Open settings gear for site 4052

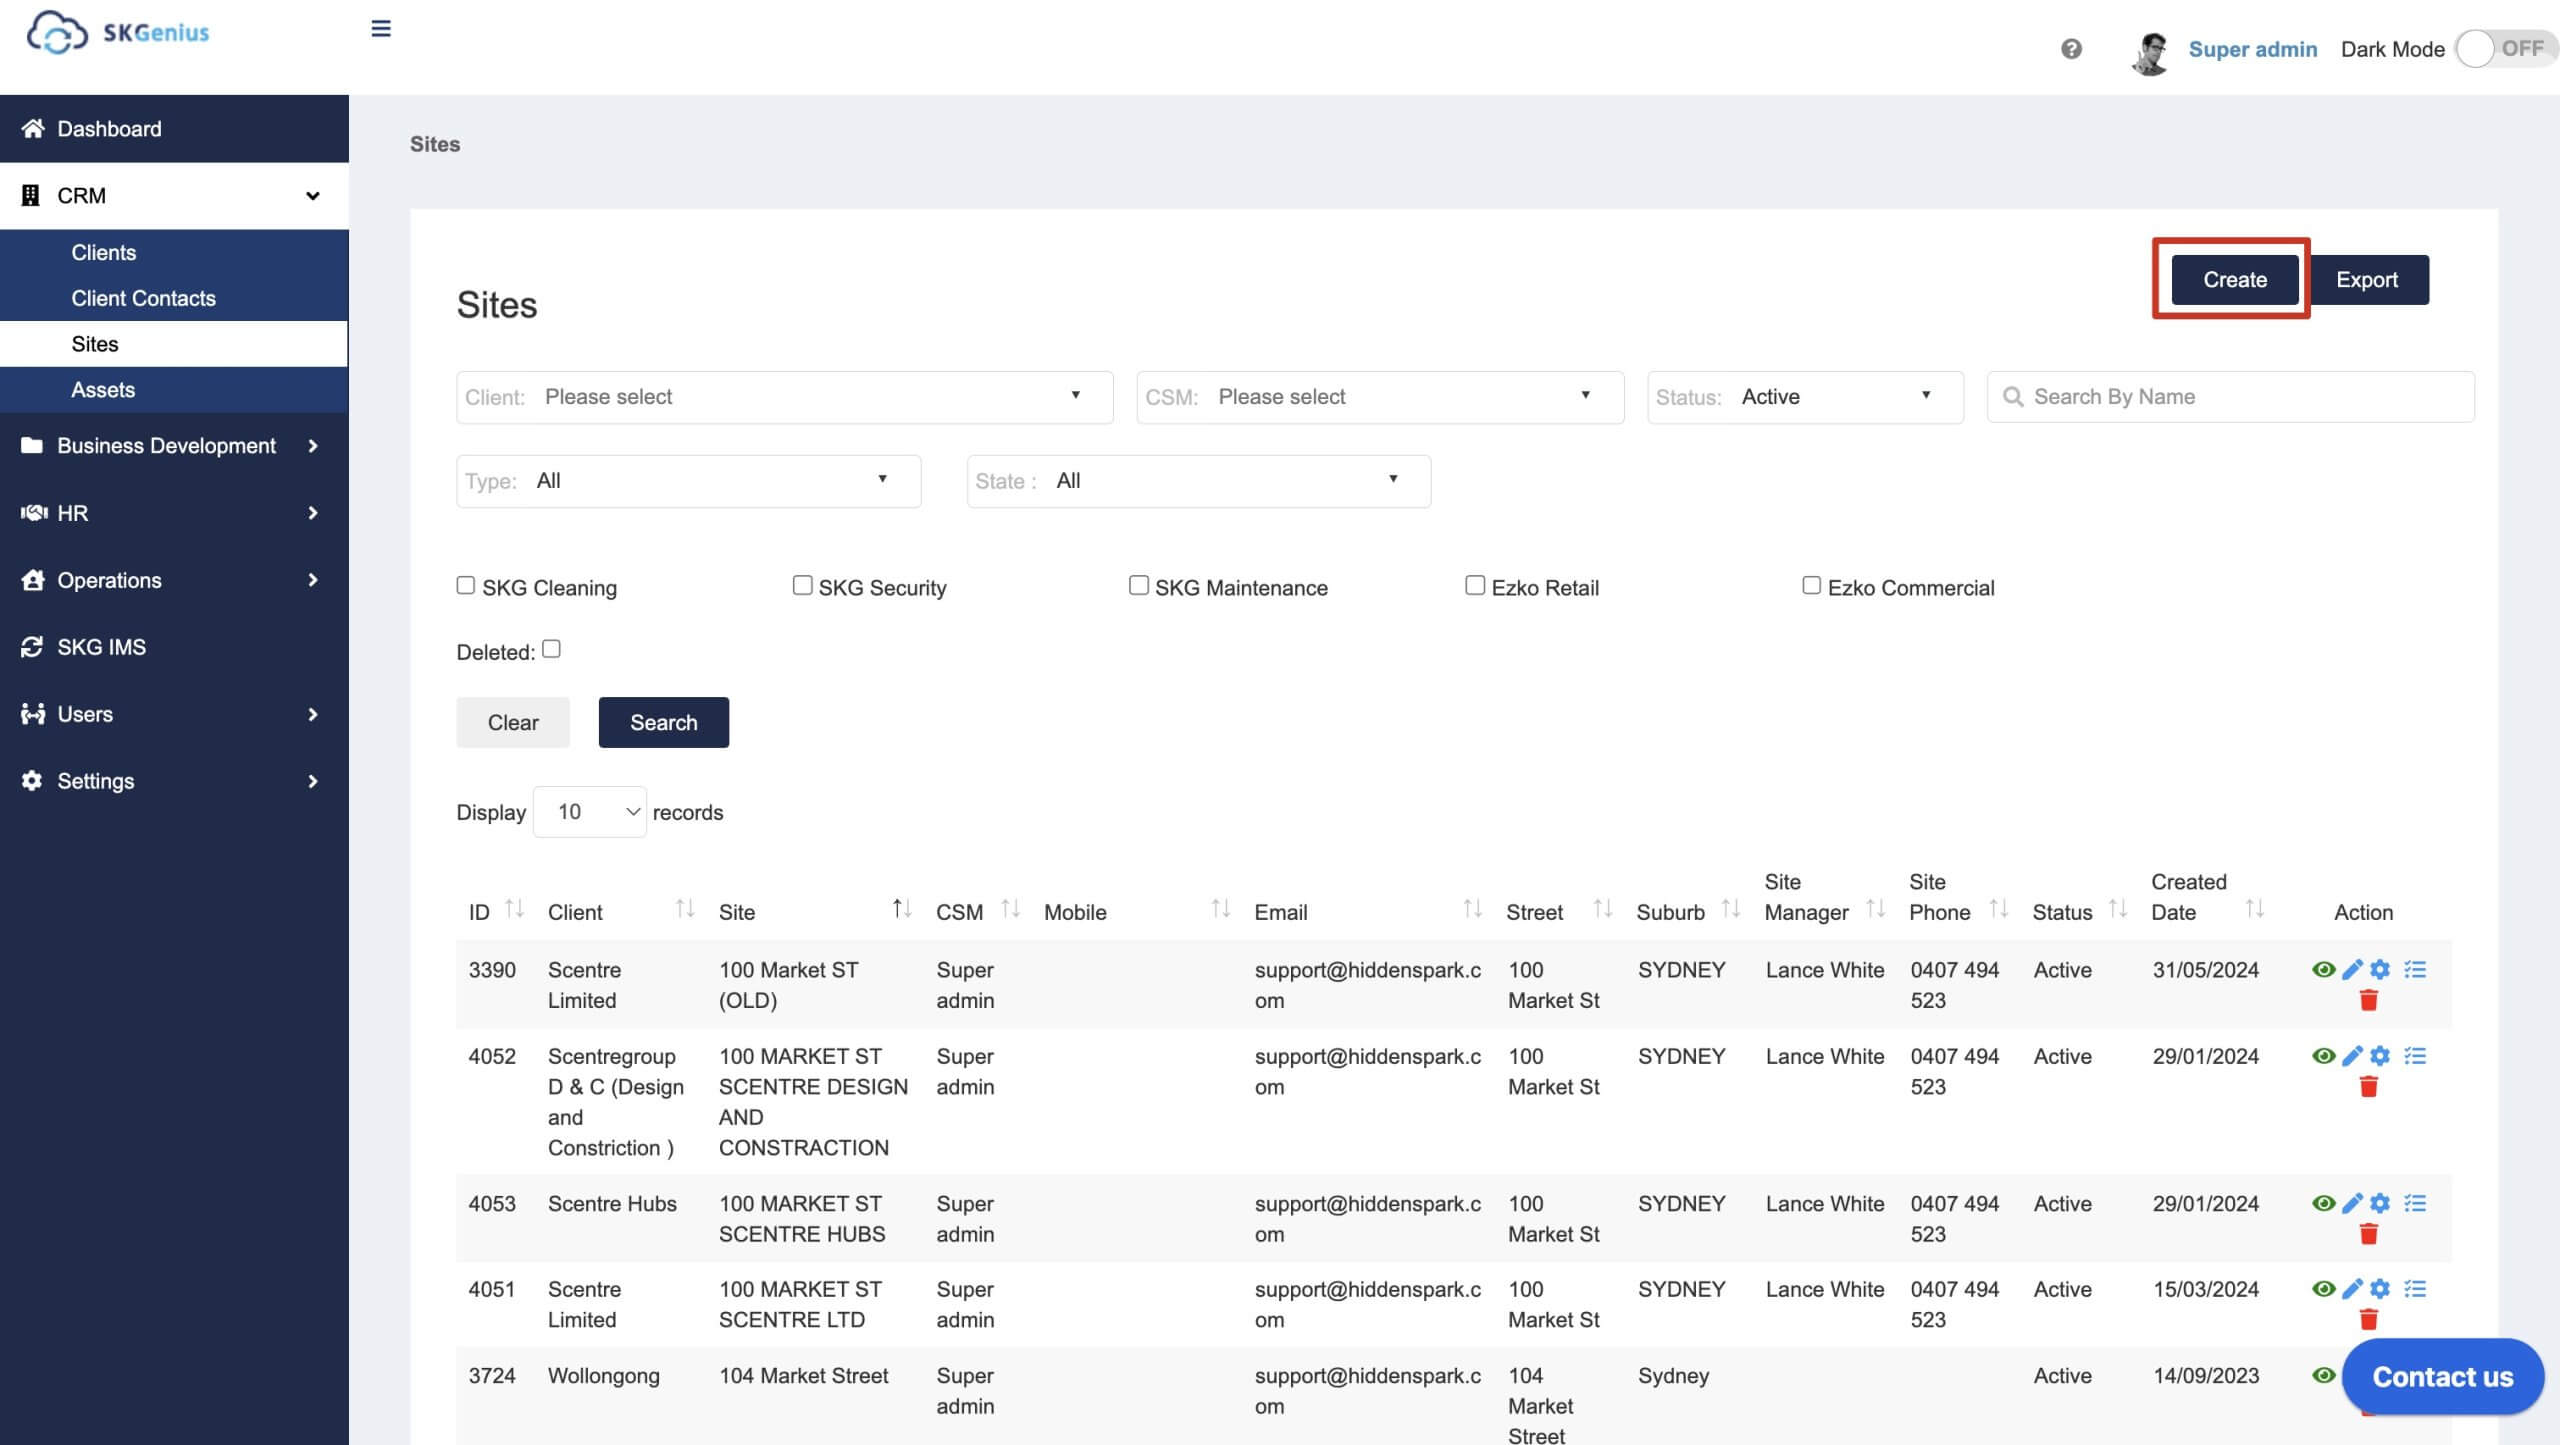click(2380, 1056)
